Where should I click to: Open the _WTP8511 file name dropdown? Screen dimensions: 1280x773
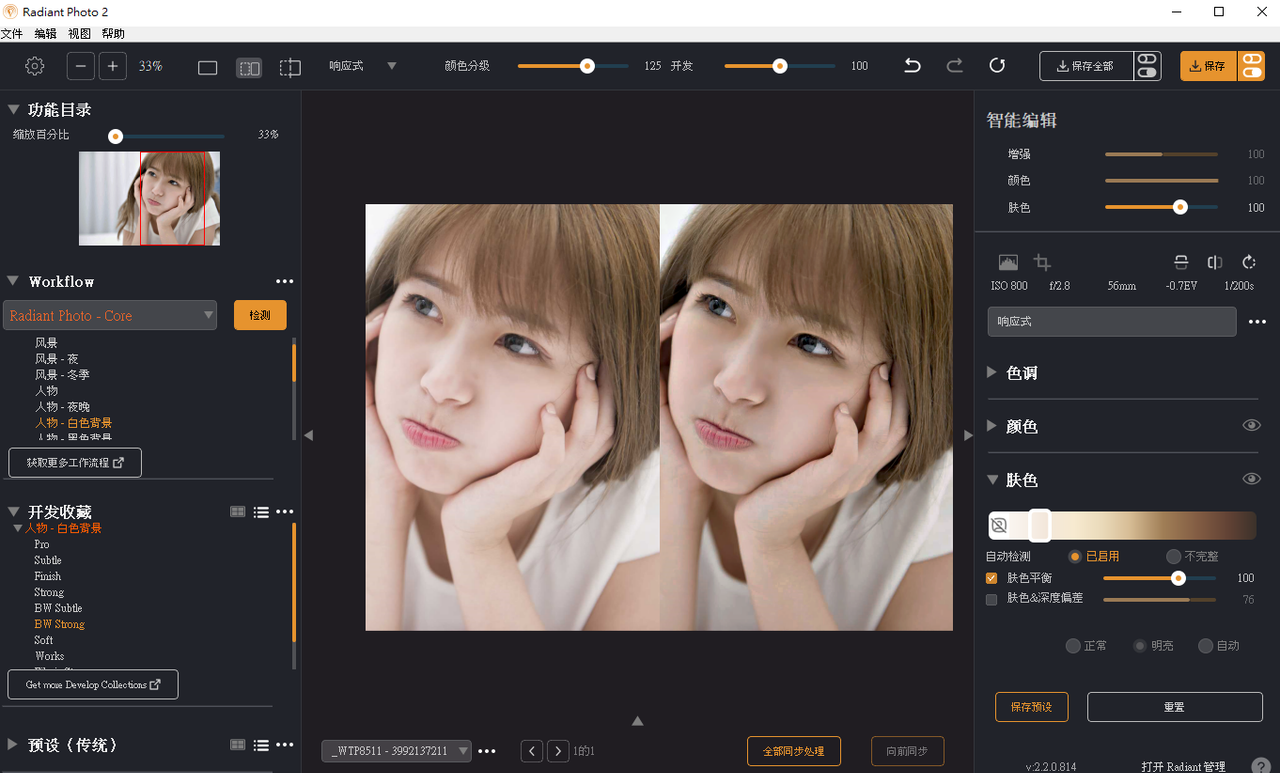(x=396, y=751)
